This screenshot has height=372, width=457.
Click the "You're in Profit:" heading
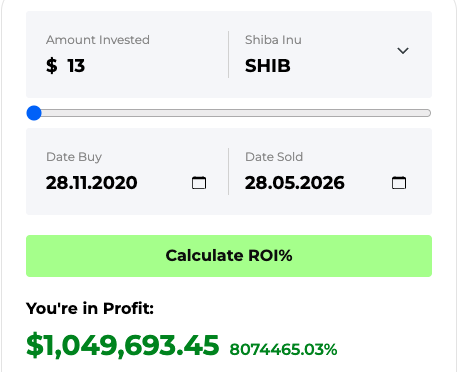90,308
